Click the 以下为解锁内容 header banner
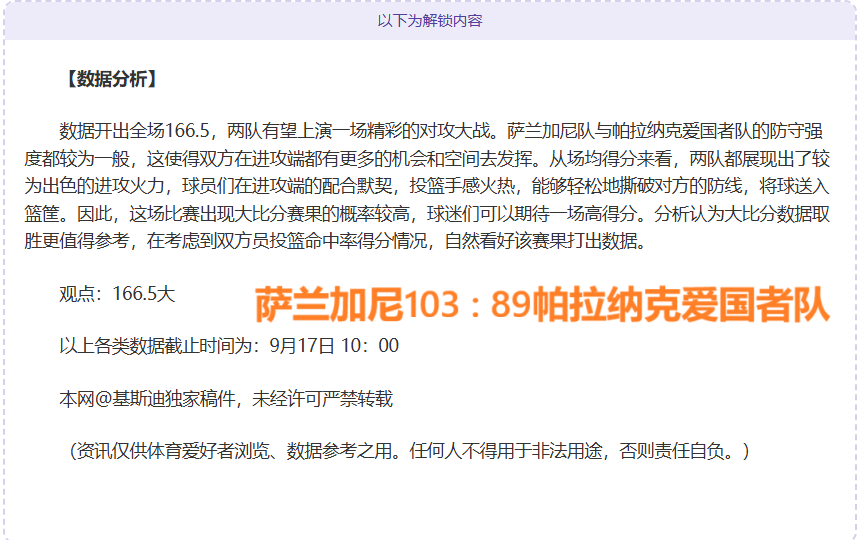Viewport: 859px width, 540px height. (430, 21)
